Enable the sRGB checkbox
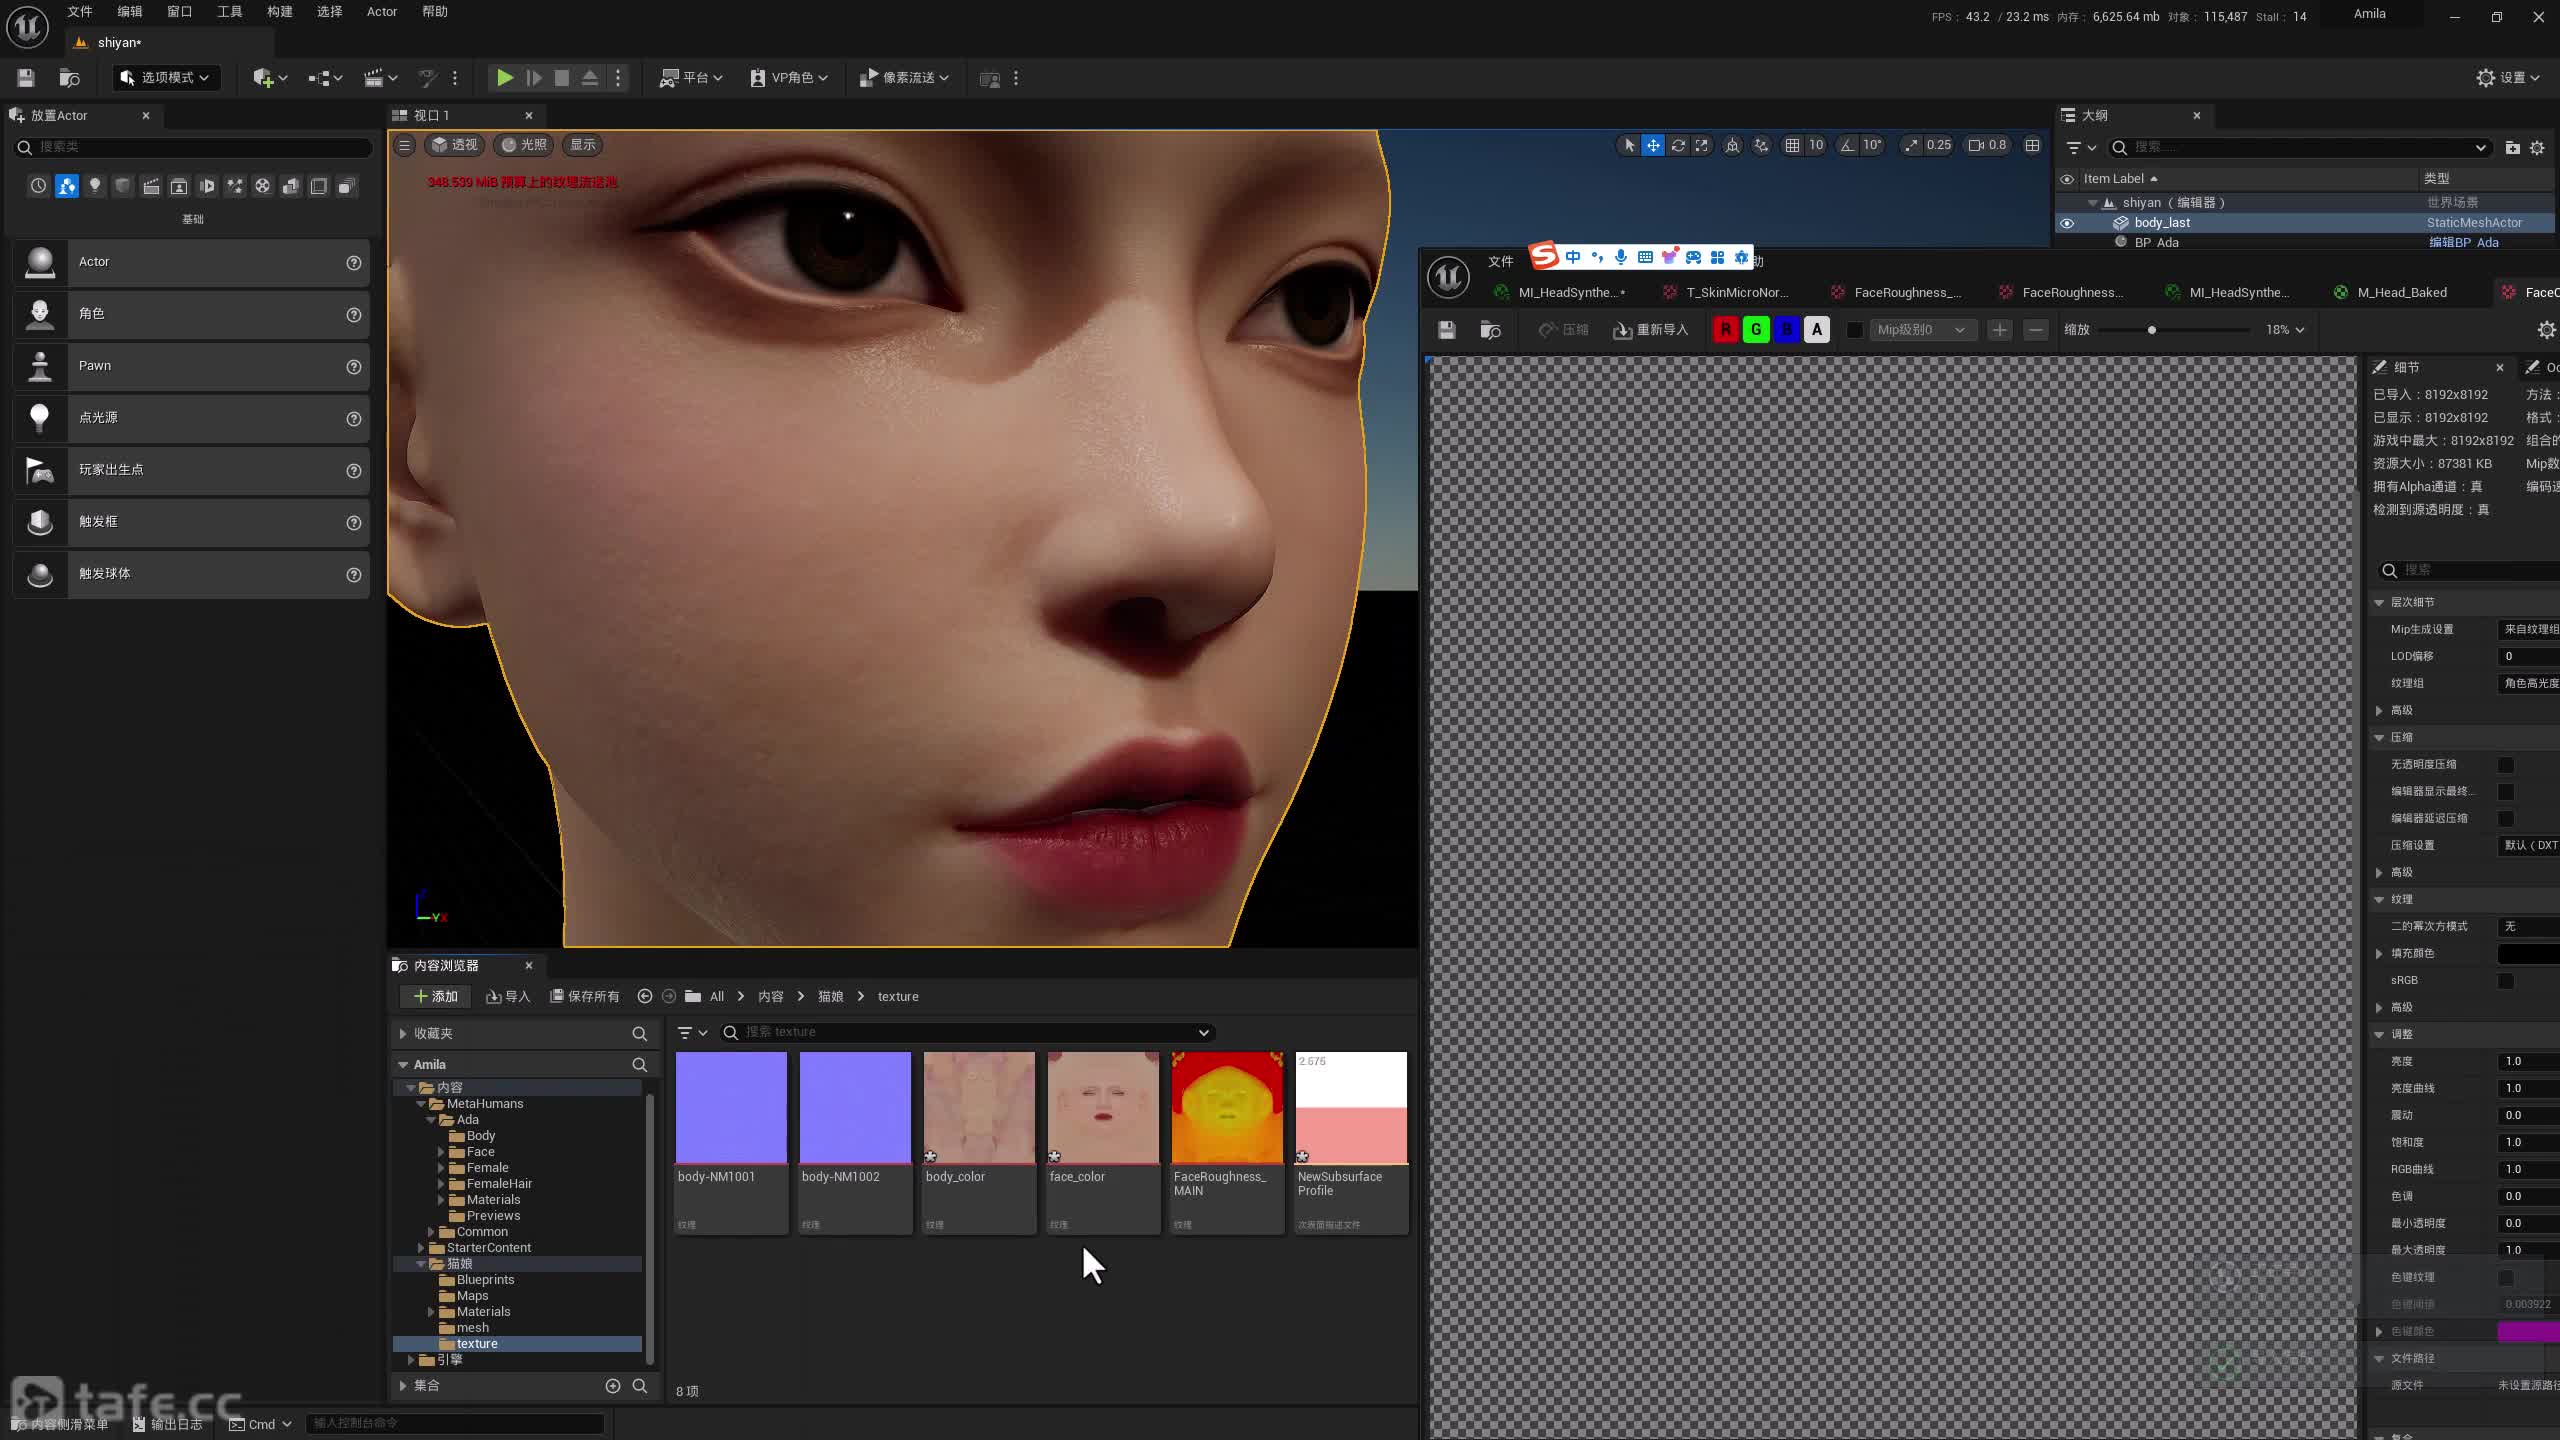This screenshot has height=1440, width=2560. tap(2505, 981)
